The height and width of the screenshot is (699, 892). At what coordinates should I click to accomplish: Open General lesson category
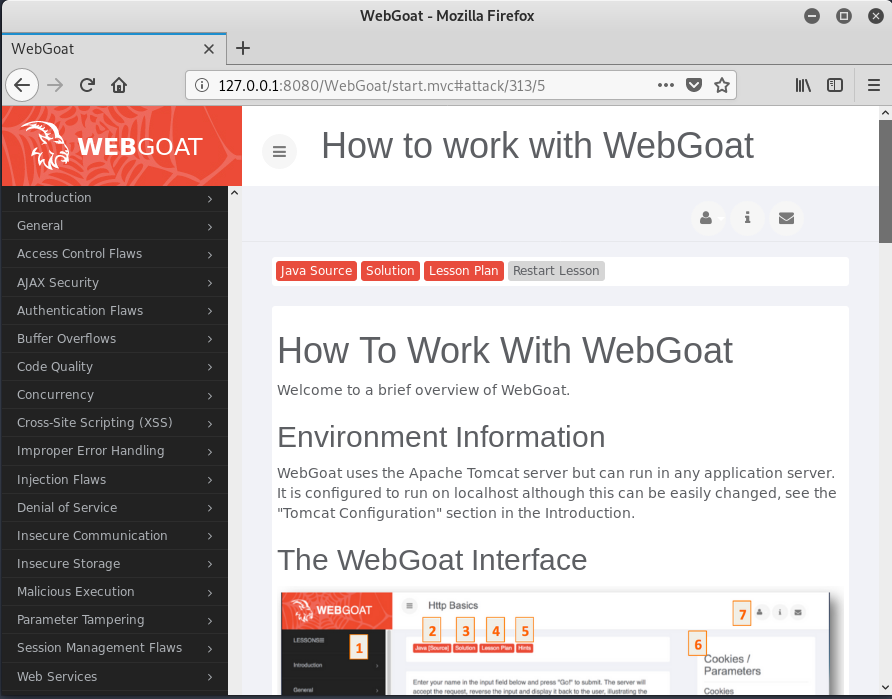point(115,226)
